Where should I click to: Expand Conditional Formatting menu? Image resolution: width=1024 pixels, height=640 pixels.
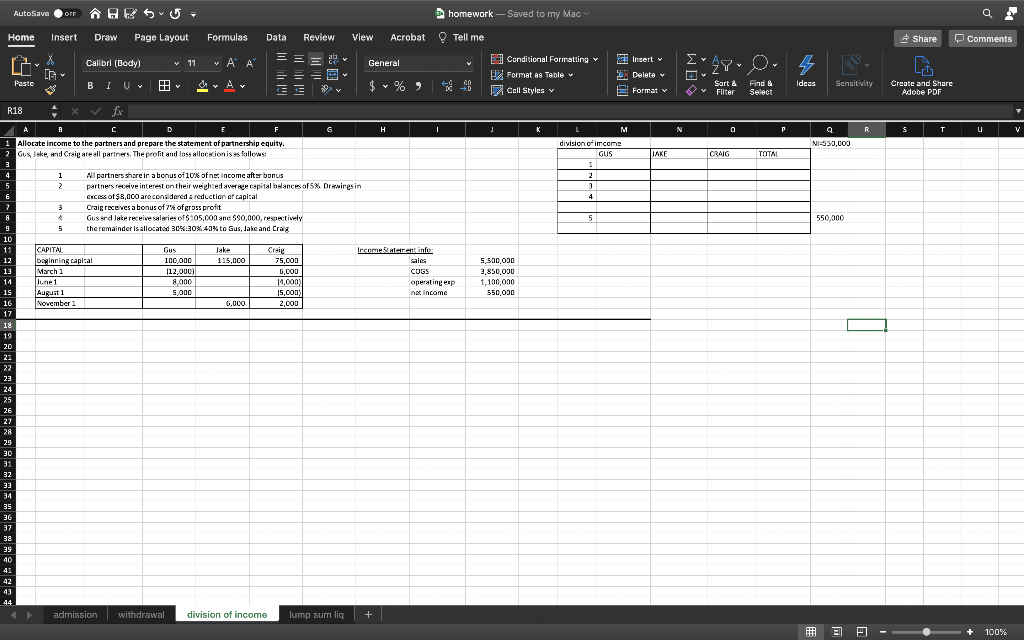click(x=545, y=59)
